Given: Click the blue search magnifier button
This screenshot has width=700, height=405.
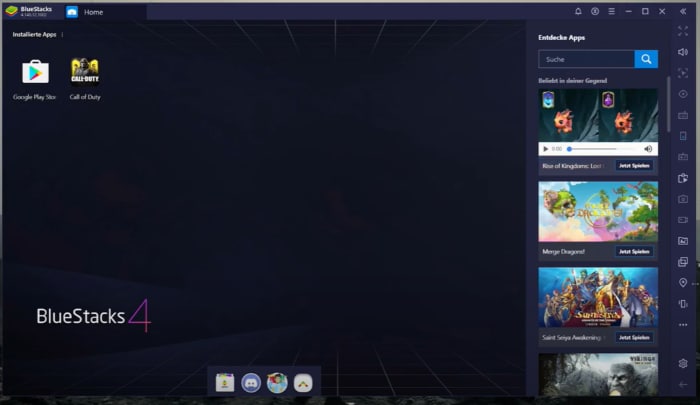Looking at the screenshot, I should [x=646, y=59].
